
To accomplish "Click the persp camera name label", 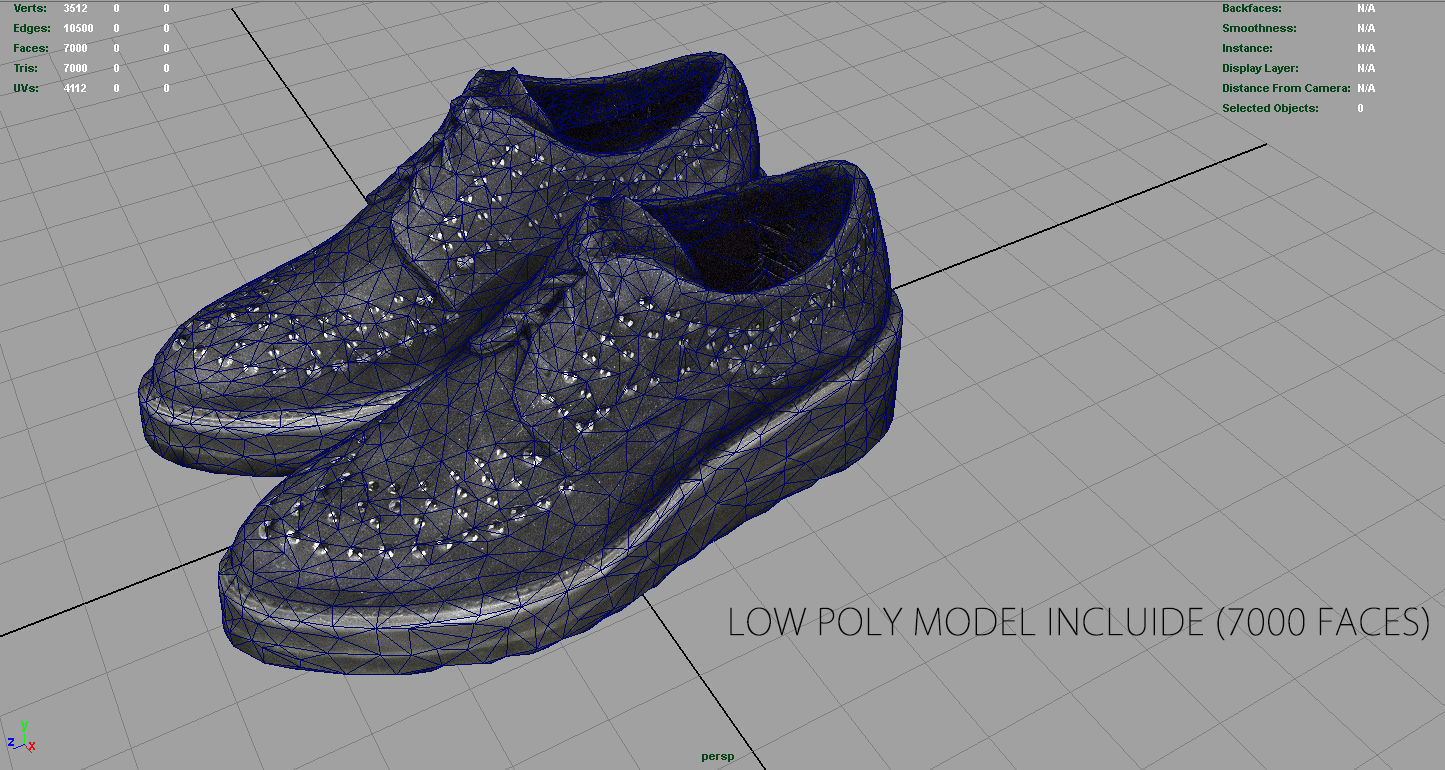I will 717,757.
